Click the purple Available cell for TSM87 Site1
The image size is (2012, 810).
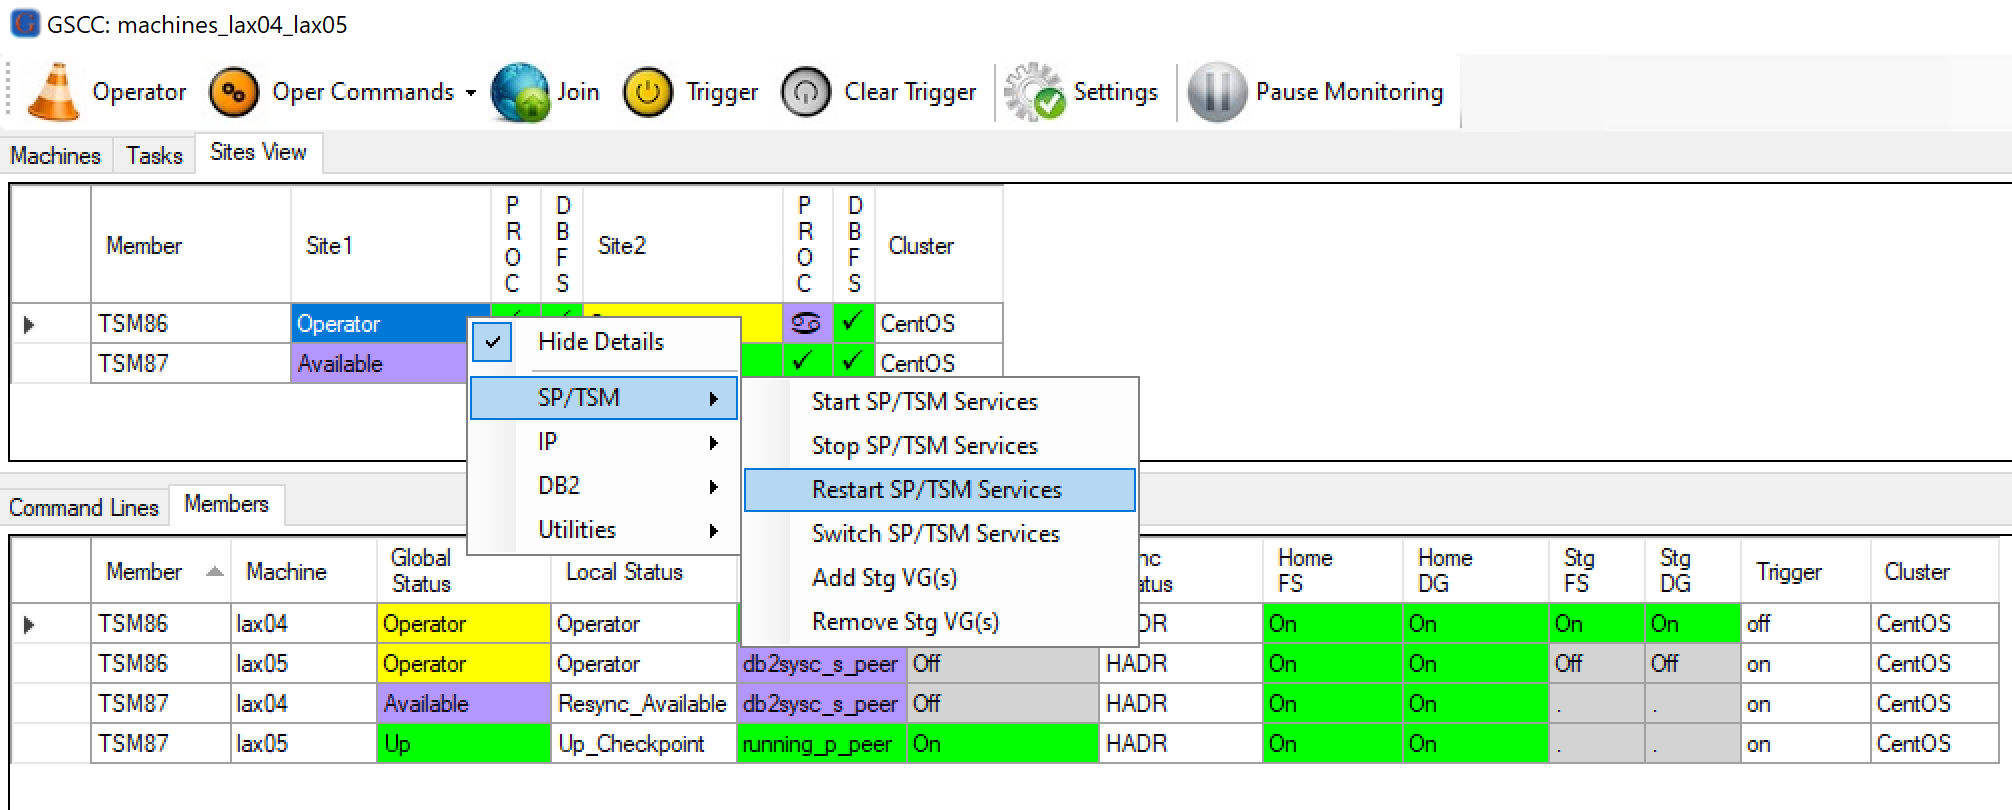[x=380, y=363]
